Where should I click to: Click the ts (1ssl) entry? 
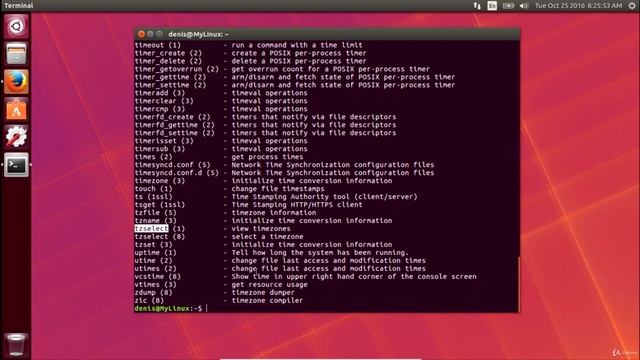coord(153,197)
